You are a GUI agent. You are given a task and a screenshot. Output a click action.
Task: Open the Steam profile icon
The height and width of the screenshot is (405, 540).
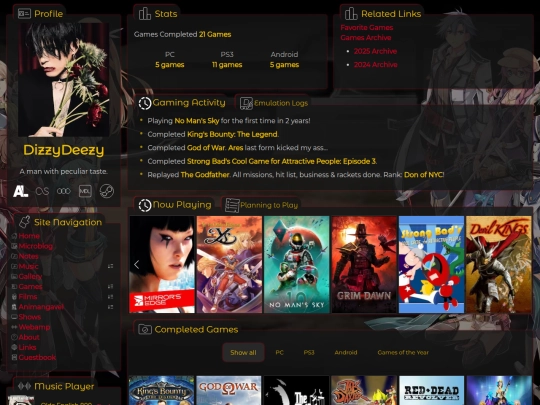pos(106,191)
